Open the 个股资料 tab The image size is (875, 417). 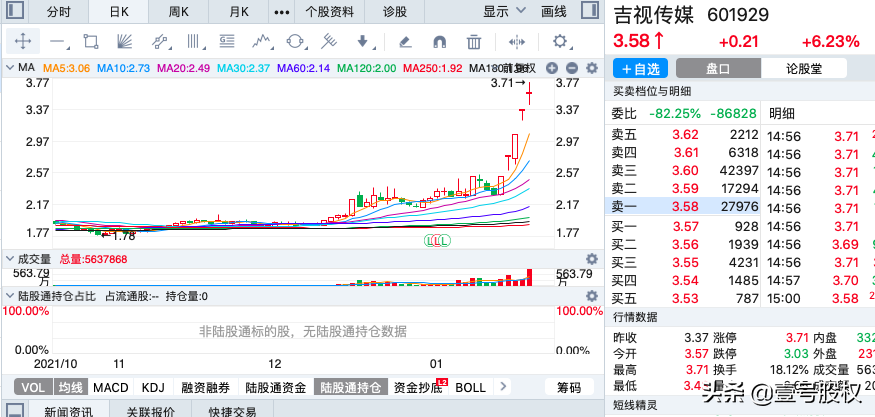[331, 11]
